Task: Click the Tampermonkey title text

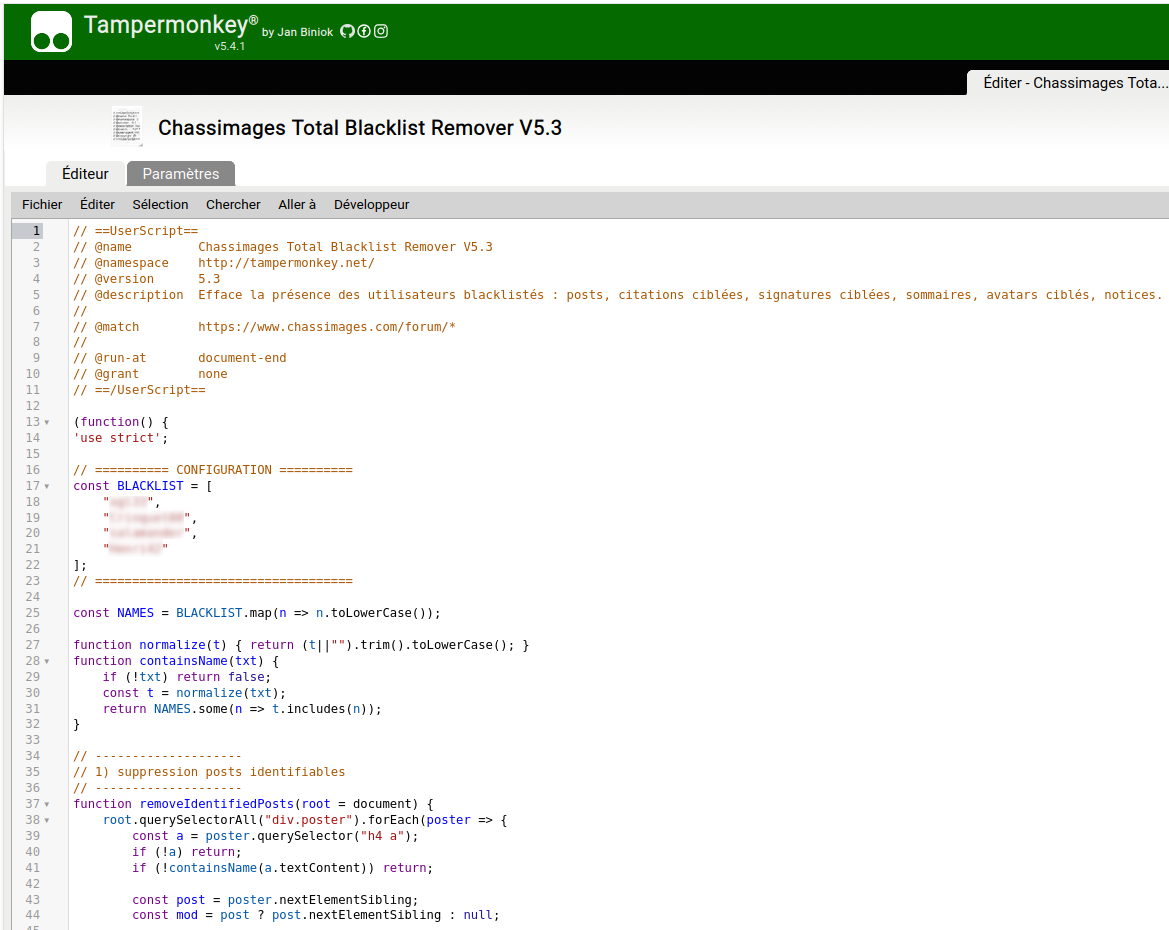Action: (166, 25)
